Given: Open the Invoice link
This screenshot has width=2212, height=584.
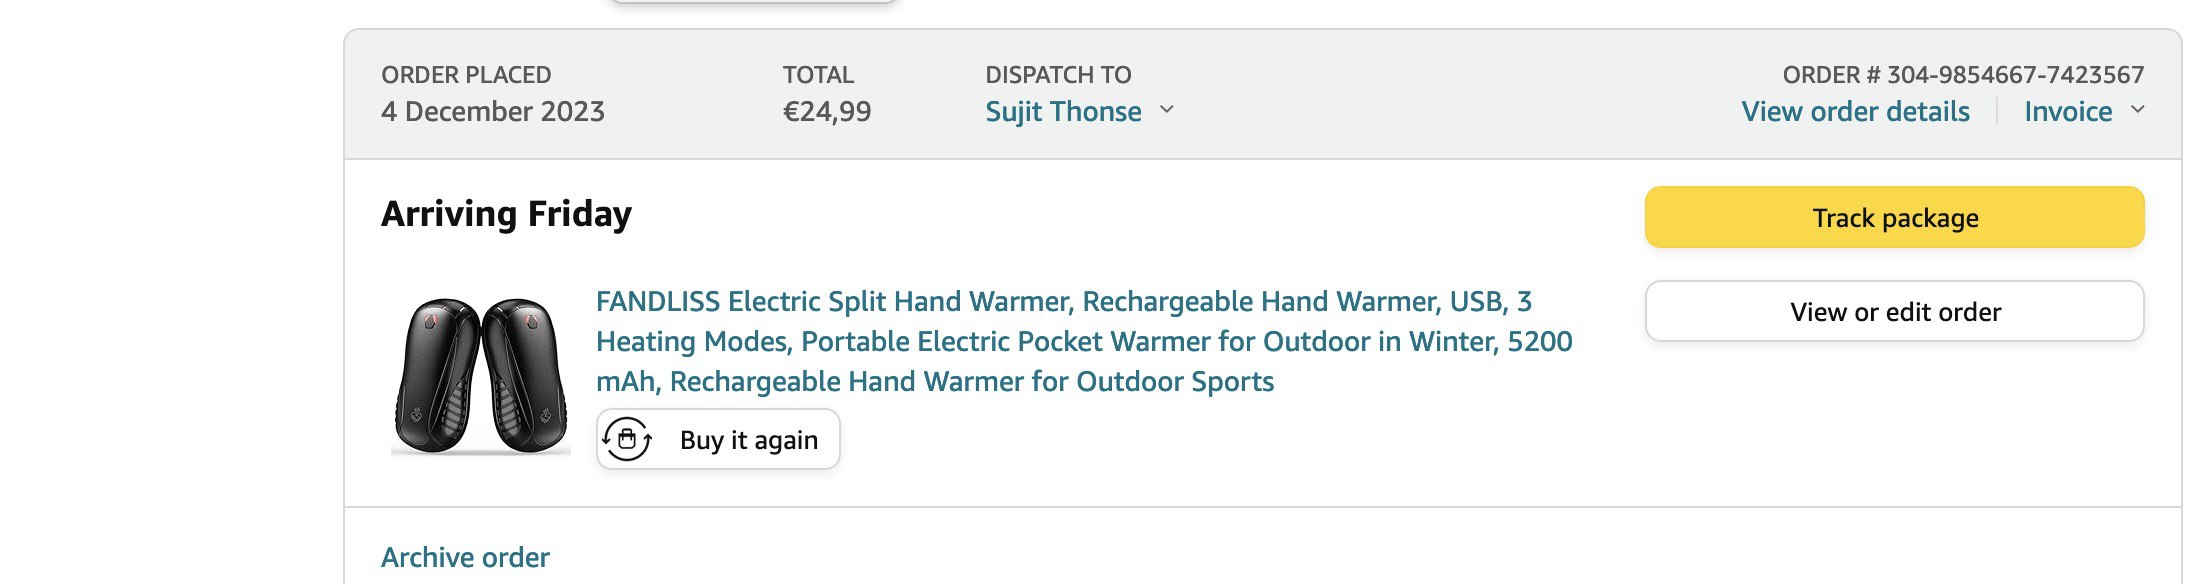Looking at the screenshot, I should click(x=2068, y=111).
